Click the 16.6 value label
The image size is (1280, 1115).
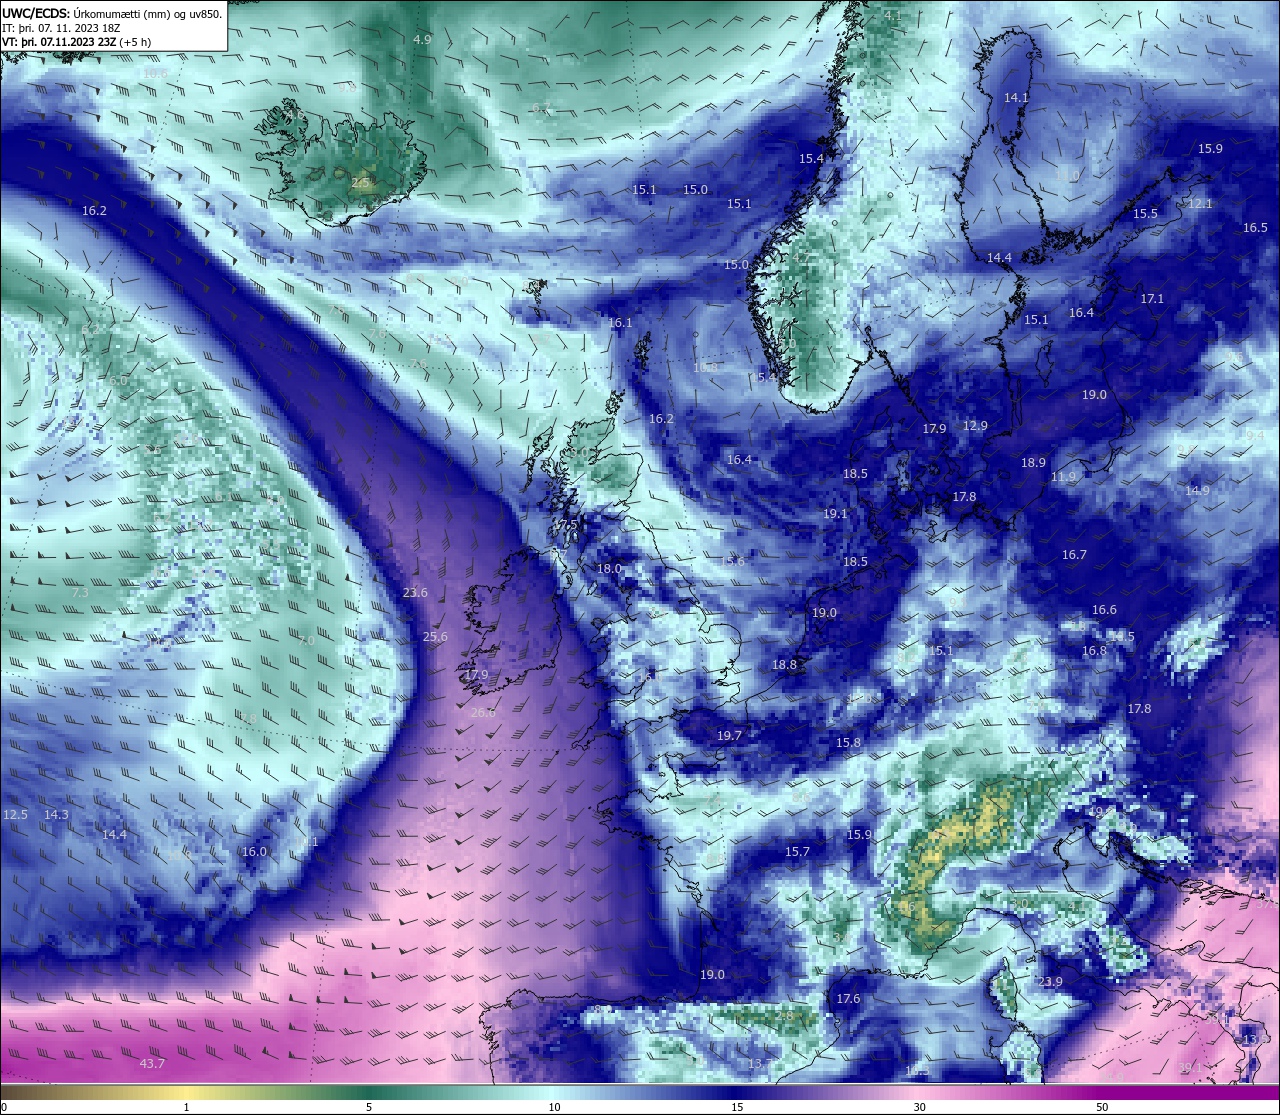pyautogui.click(x=1104, y=609)
